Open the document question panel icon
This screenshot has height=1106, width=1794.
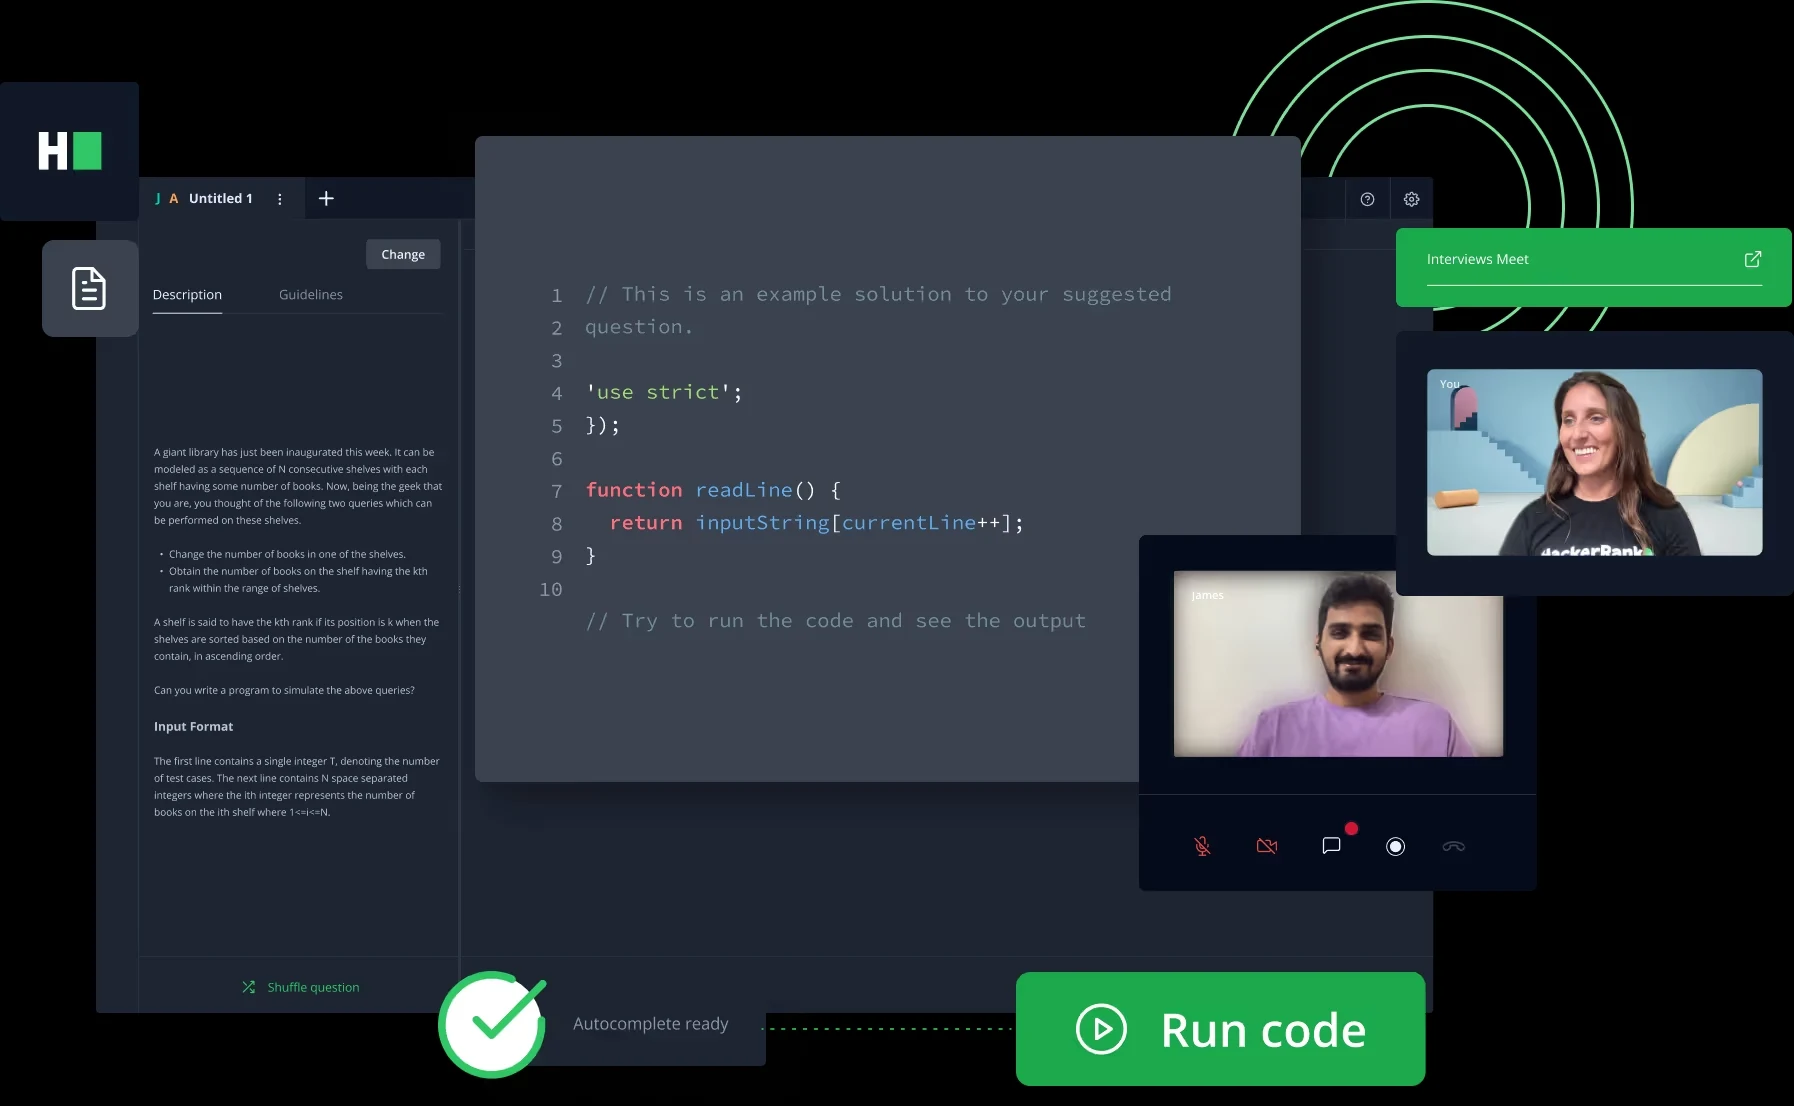[x=89, y=289]
